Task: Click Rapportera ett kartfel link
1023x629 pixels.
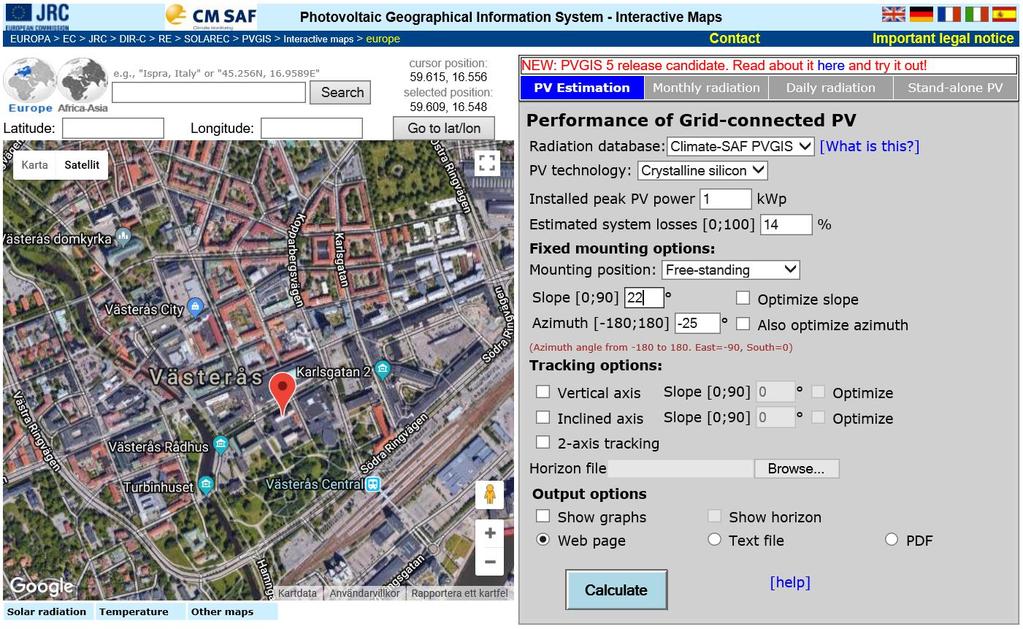Action: click(x=459, y=593)
